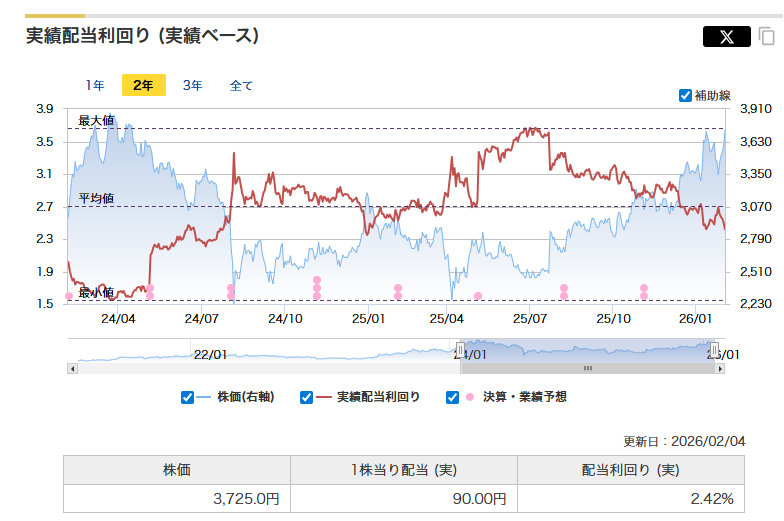Switch to the 3年 period tab
The width and height of the screenshot is (784, 521).
(x=192, y=85)
